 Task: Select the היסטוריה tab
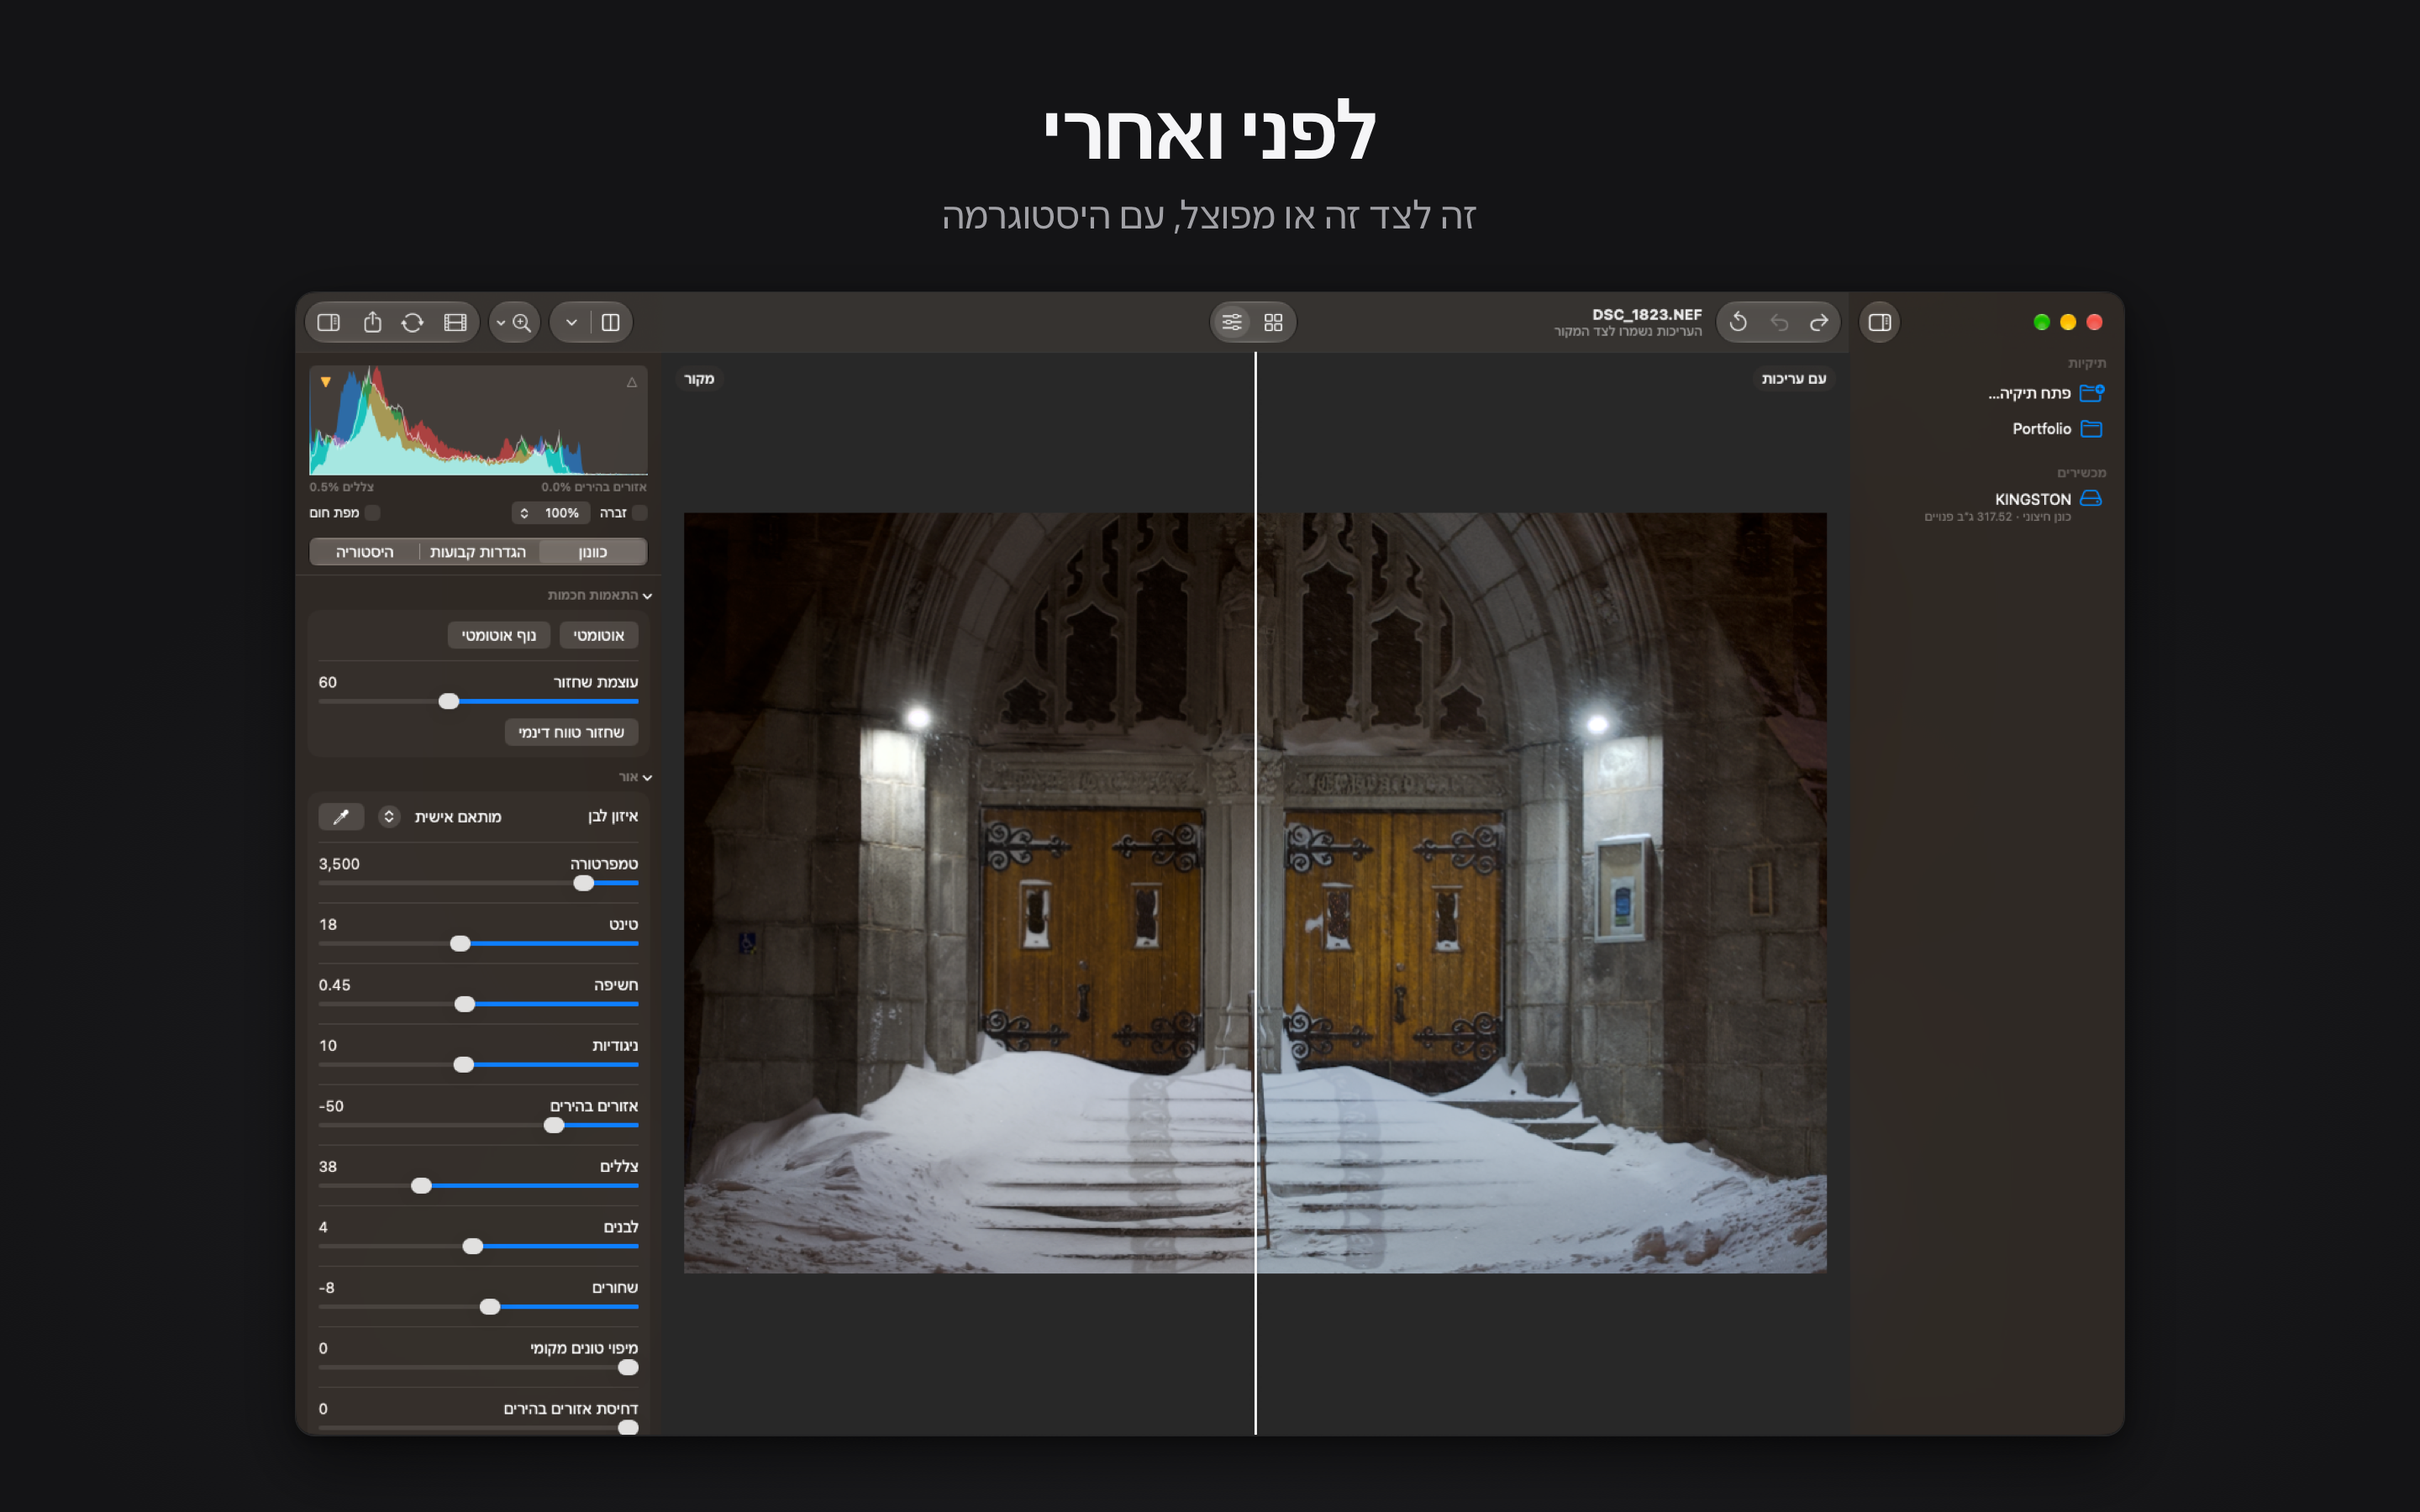[365, 552]
